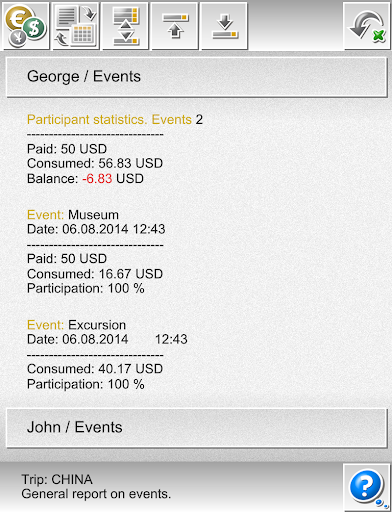This screenshot has width=392, height=512.
Task: Click the red -6.83 balance value
Action: click(x=97, y=179)
